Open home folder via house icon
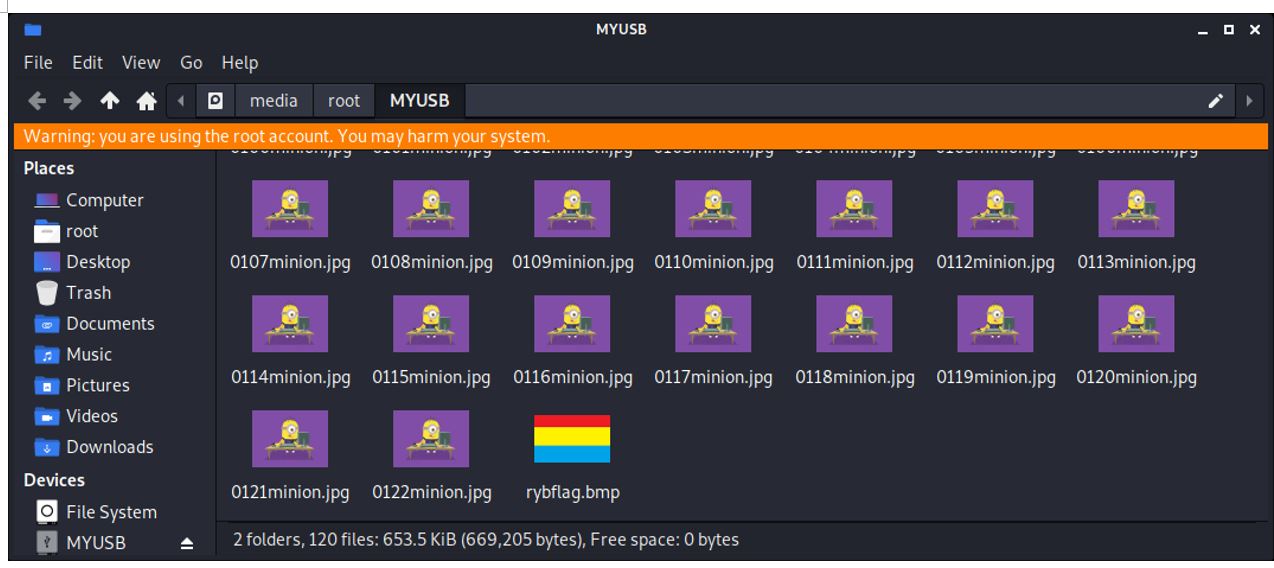The height and width of the screenshot is (568, 1274). [146, 101]
